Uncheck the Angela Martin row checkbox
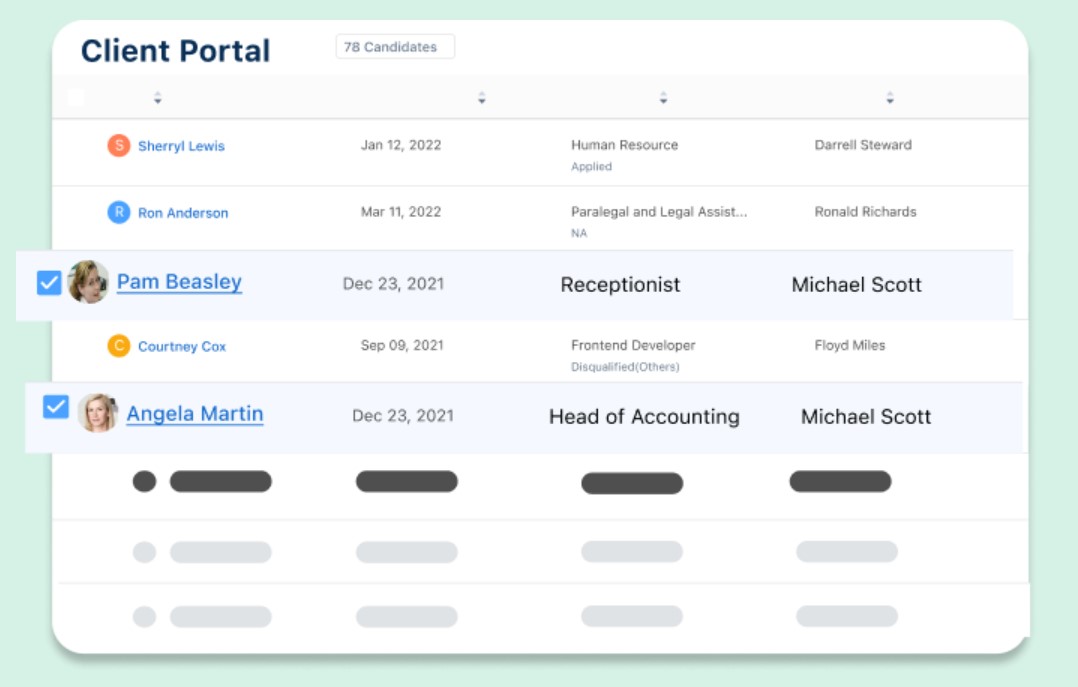The width and height of the screenshot is (1078, 687). (x=56, y=407)
